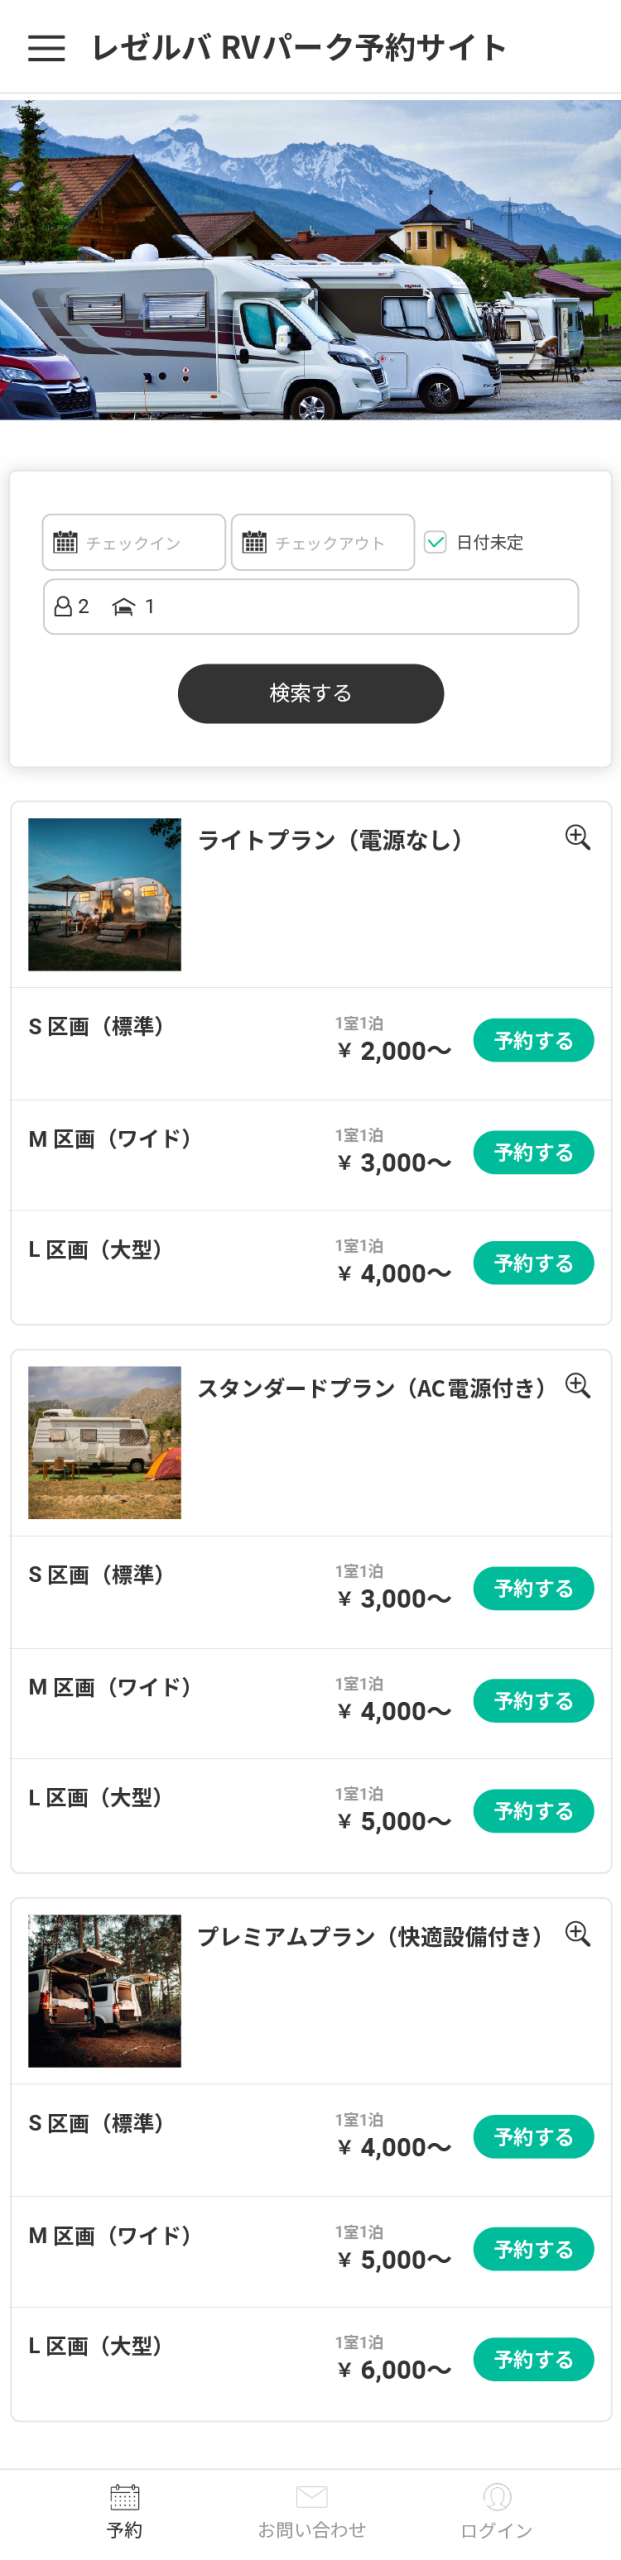The image size is (621, 2560).
Task: Open the ログイン tab
Action: point(496,2511)
